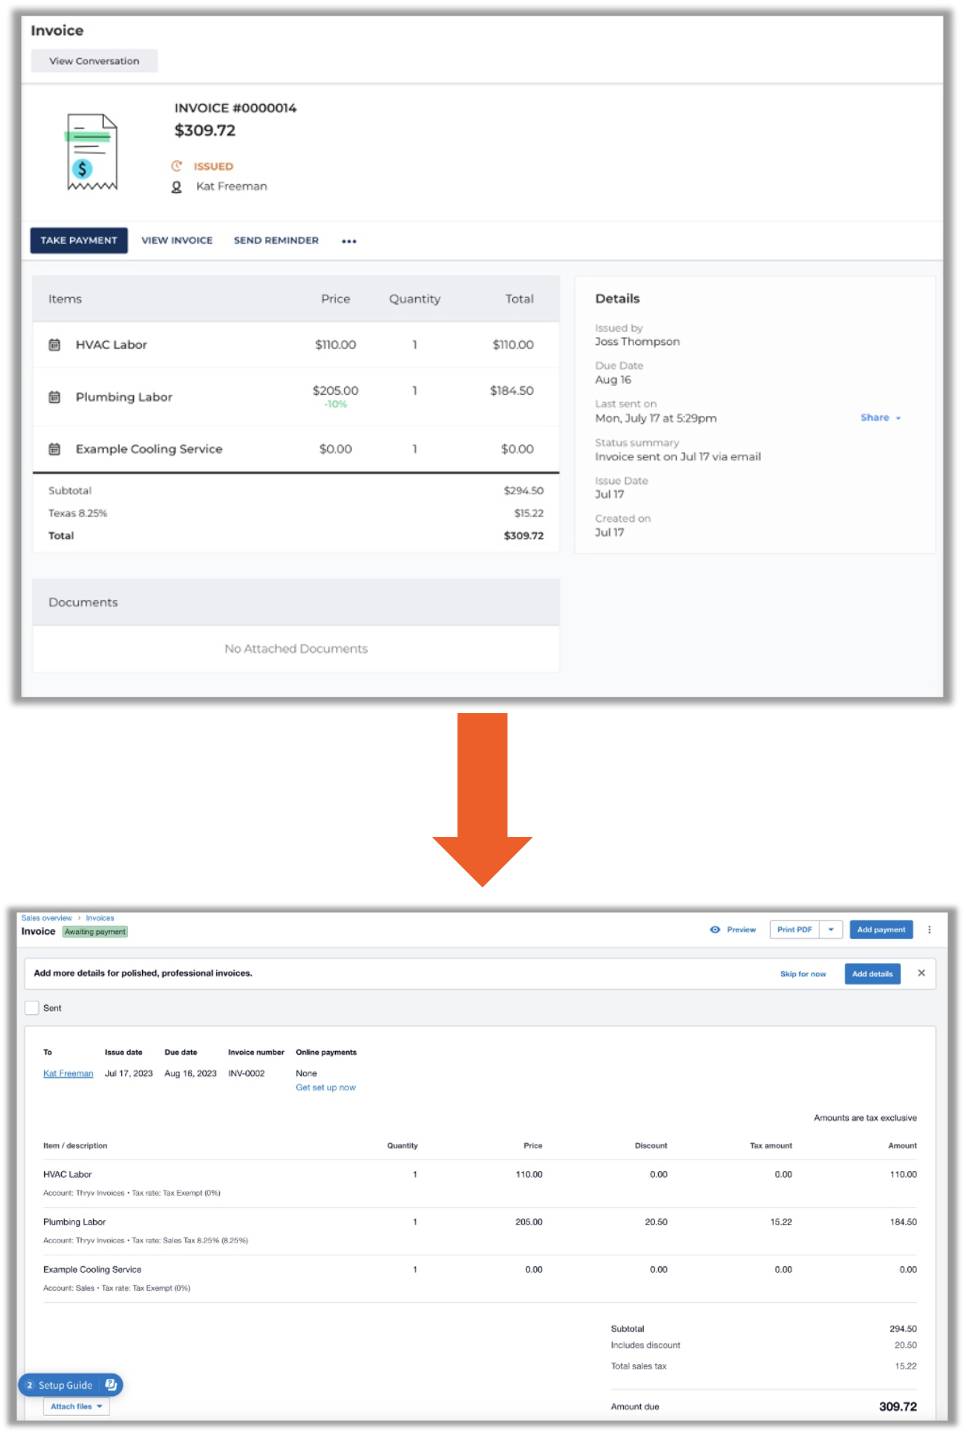Click the calendar icon beside Example Cooling Service

(55, 449)
